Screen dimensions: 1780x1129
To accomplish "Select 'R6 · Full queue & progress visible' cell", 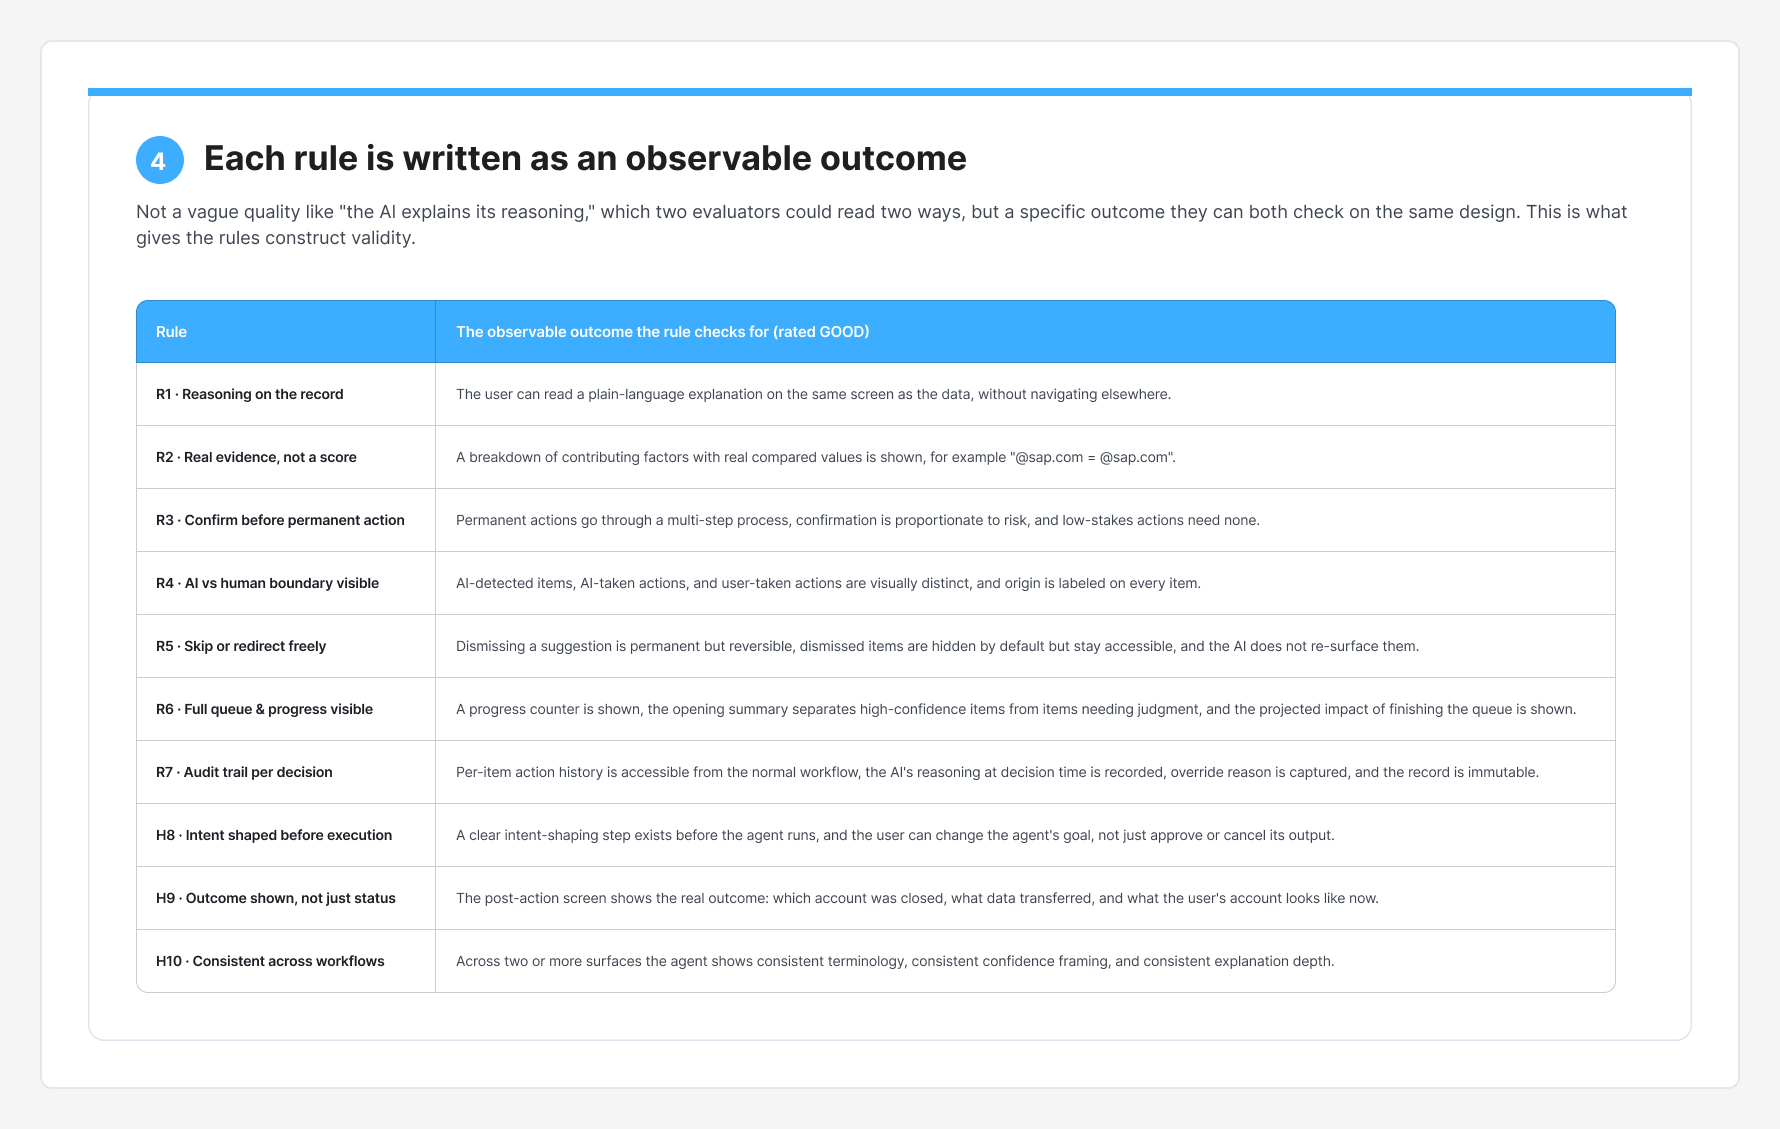I will click(286, 709).
